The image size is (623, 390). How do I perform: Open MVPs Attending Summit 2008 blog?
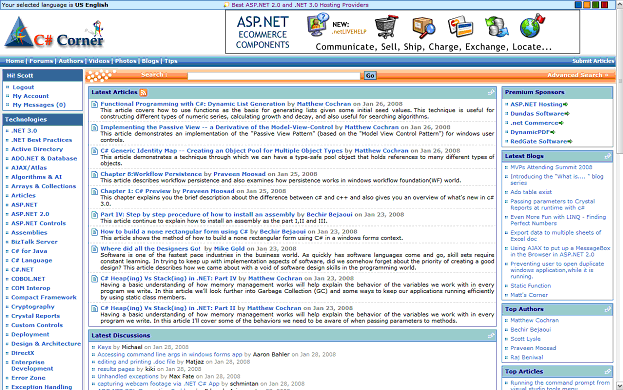click(x=551, y=168)
